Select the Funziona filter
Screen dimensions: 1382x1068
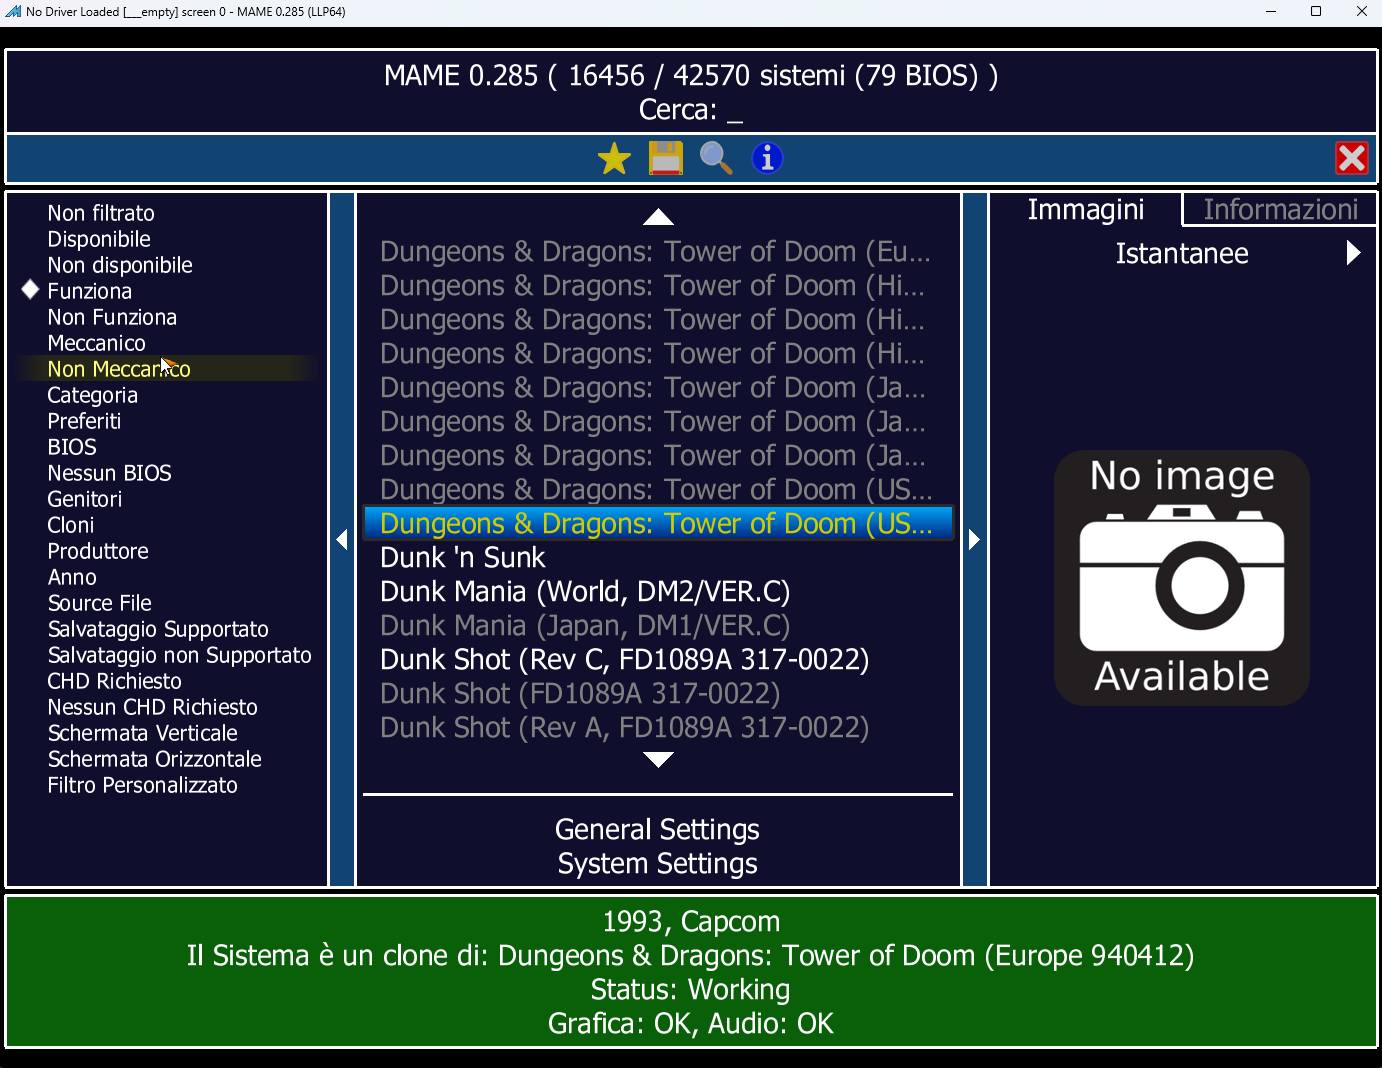tap(89, 291)
